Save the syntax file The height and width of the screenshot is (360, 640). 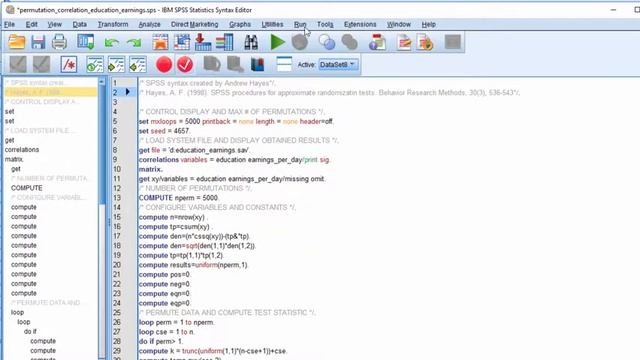pos(38,42)
